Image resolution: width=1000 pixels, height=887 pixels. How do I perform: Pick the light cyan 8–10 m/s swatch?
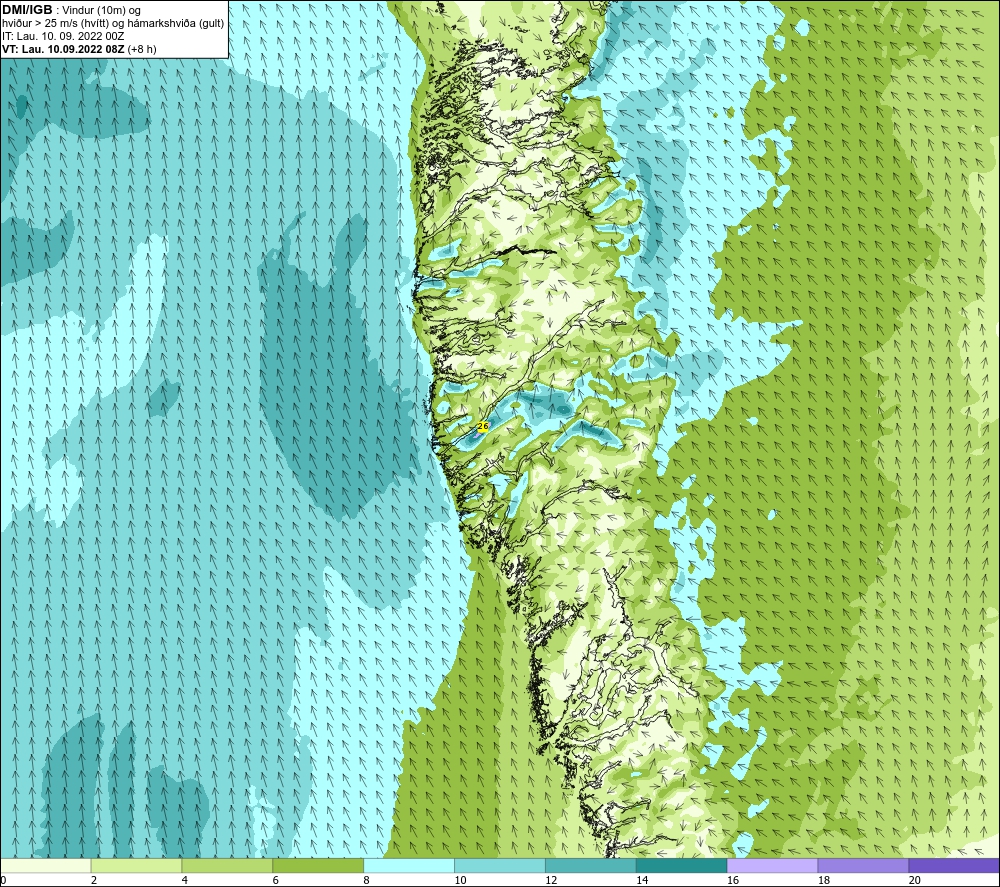pyautogui.click(x=409, y=865)
